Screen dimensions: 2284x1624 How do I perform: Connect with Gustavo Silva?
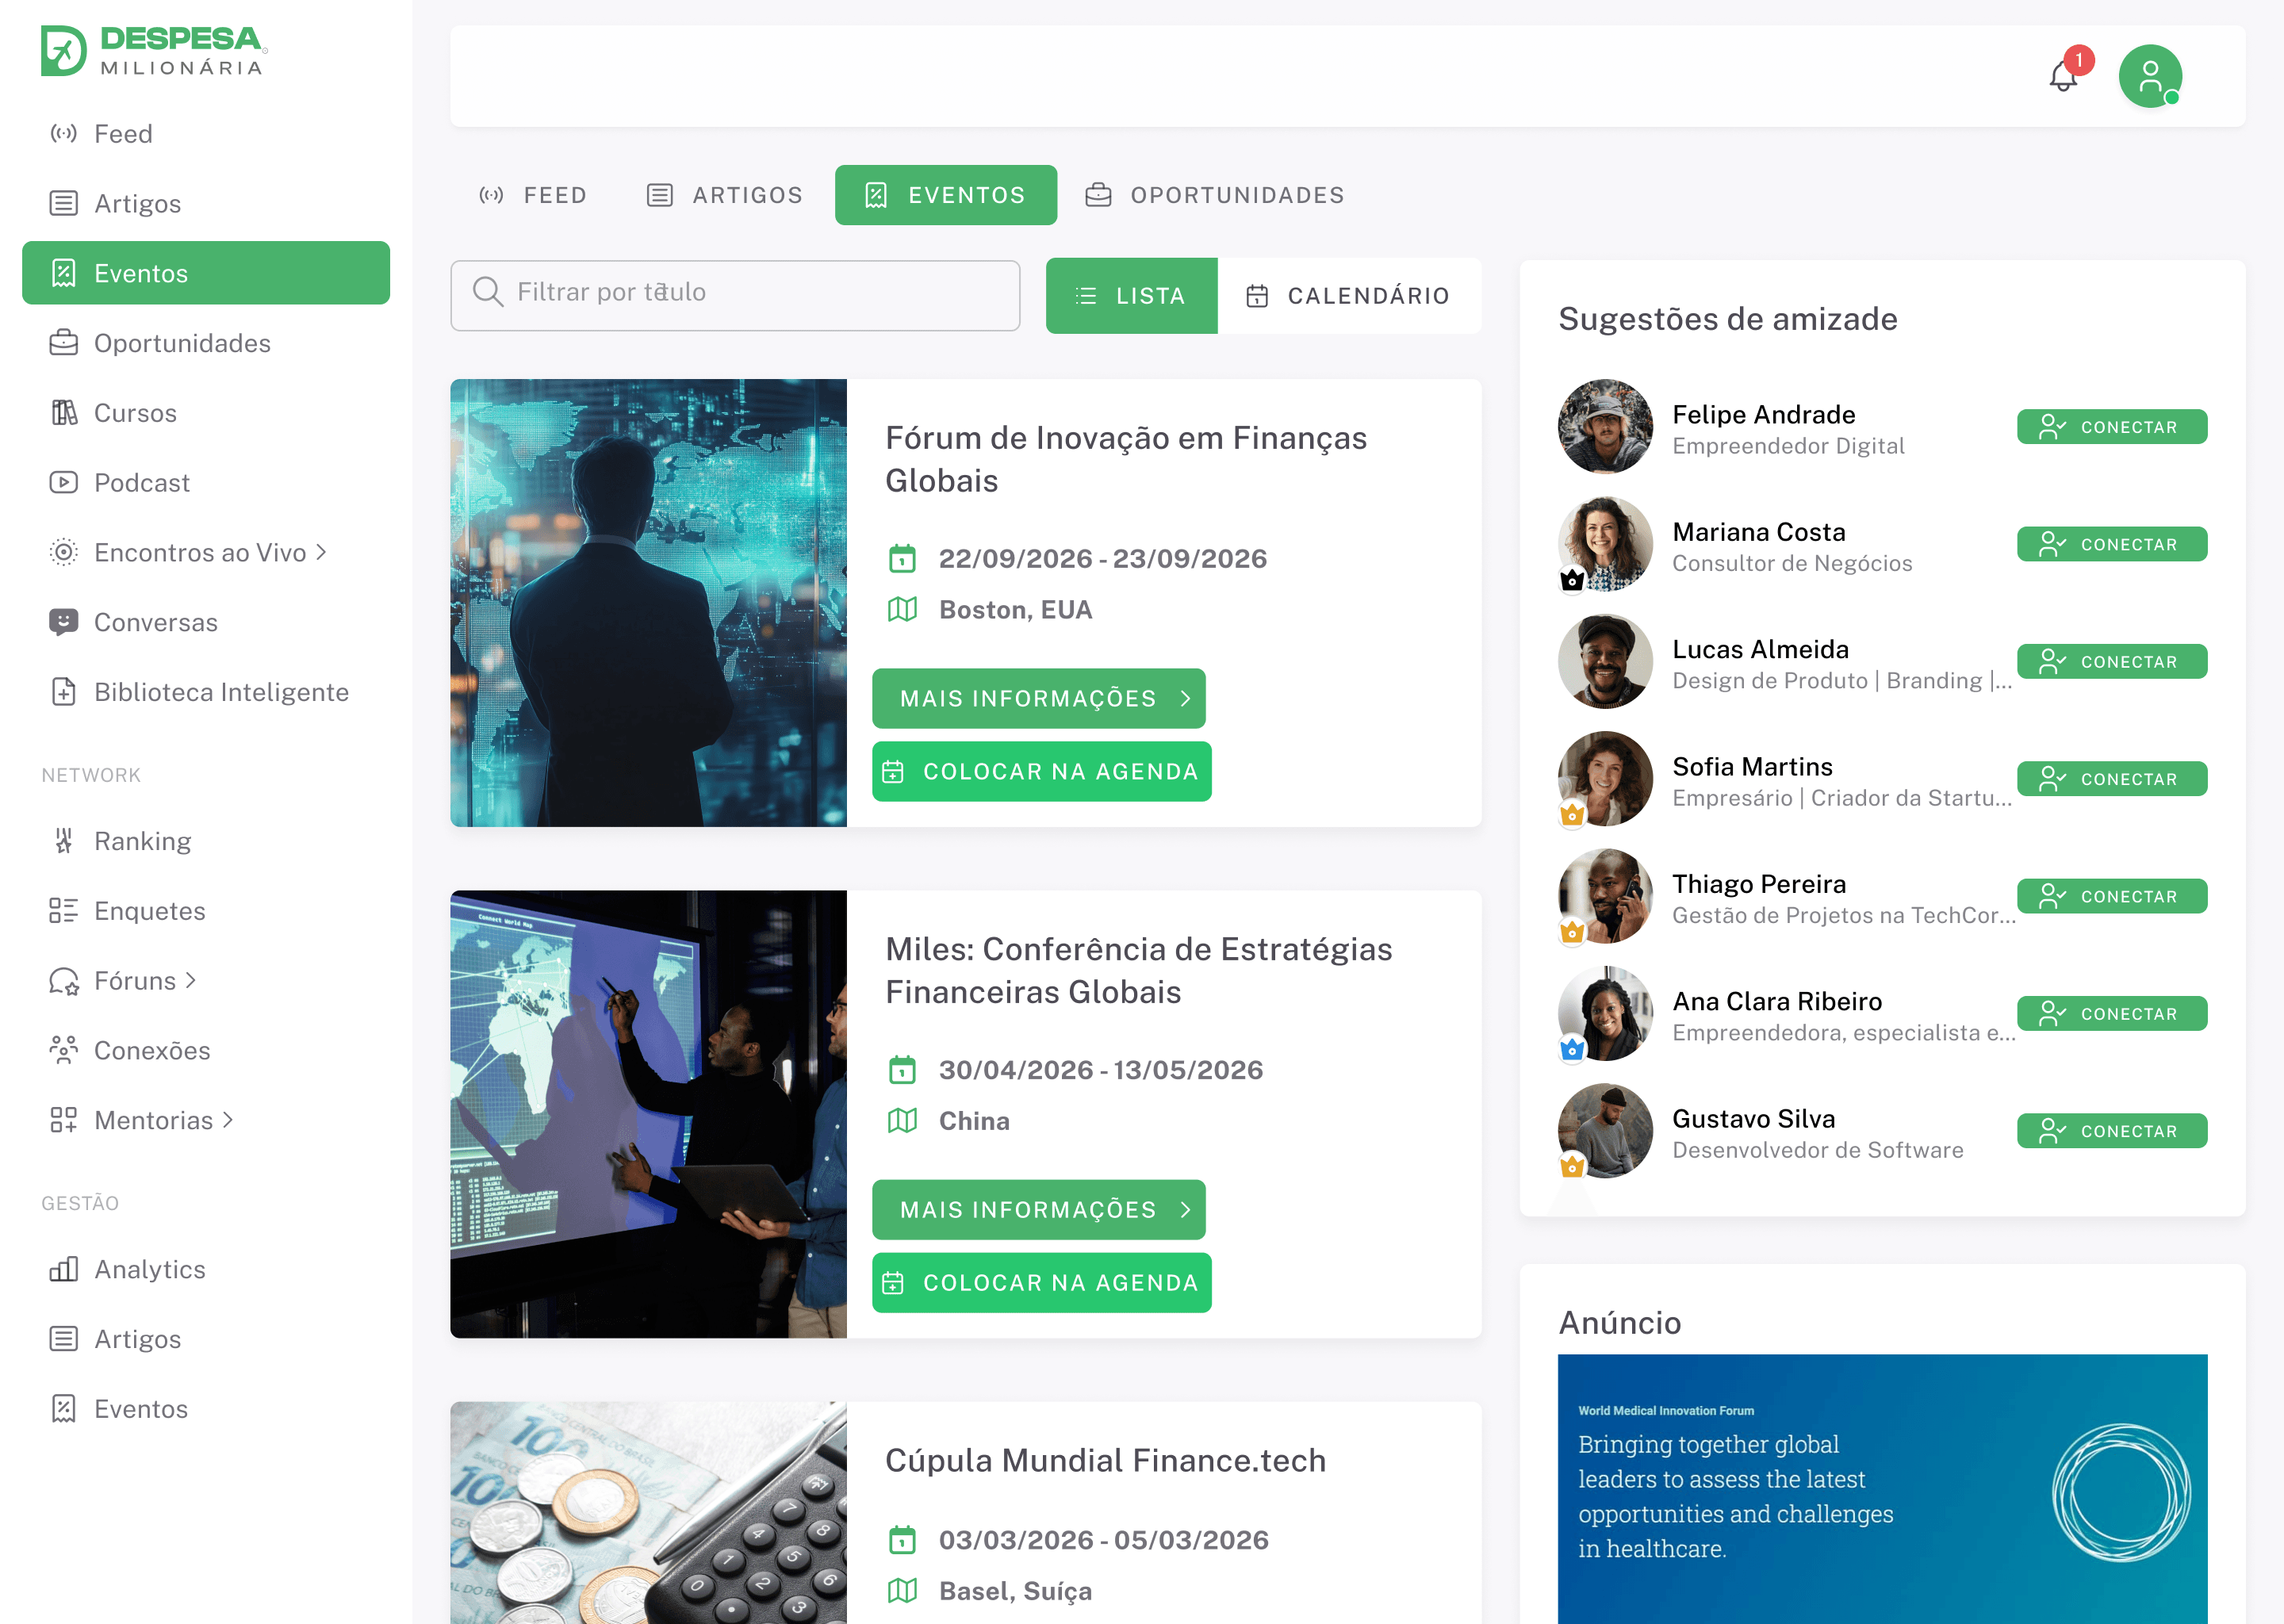(x=2111, y=1131)
